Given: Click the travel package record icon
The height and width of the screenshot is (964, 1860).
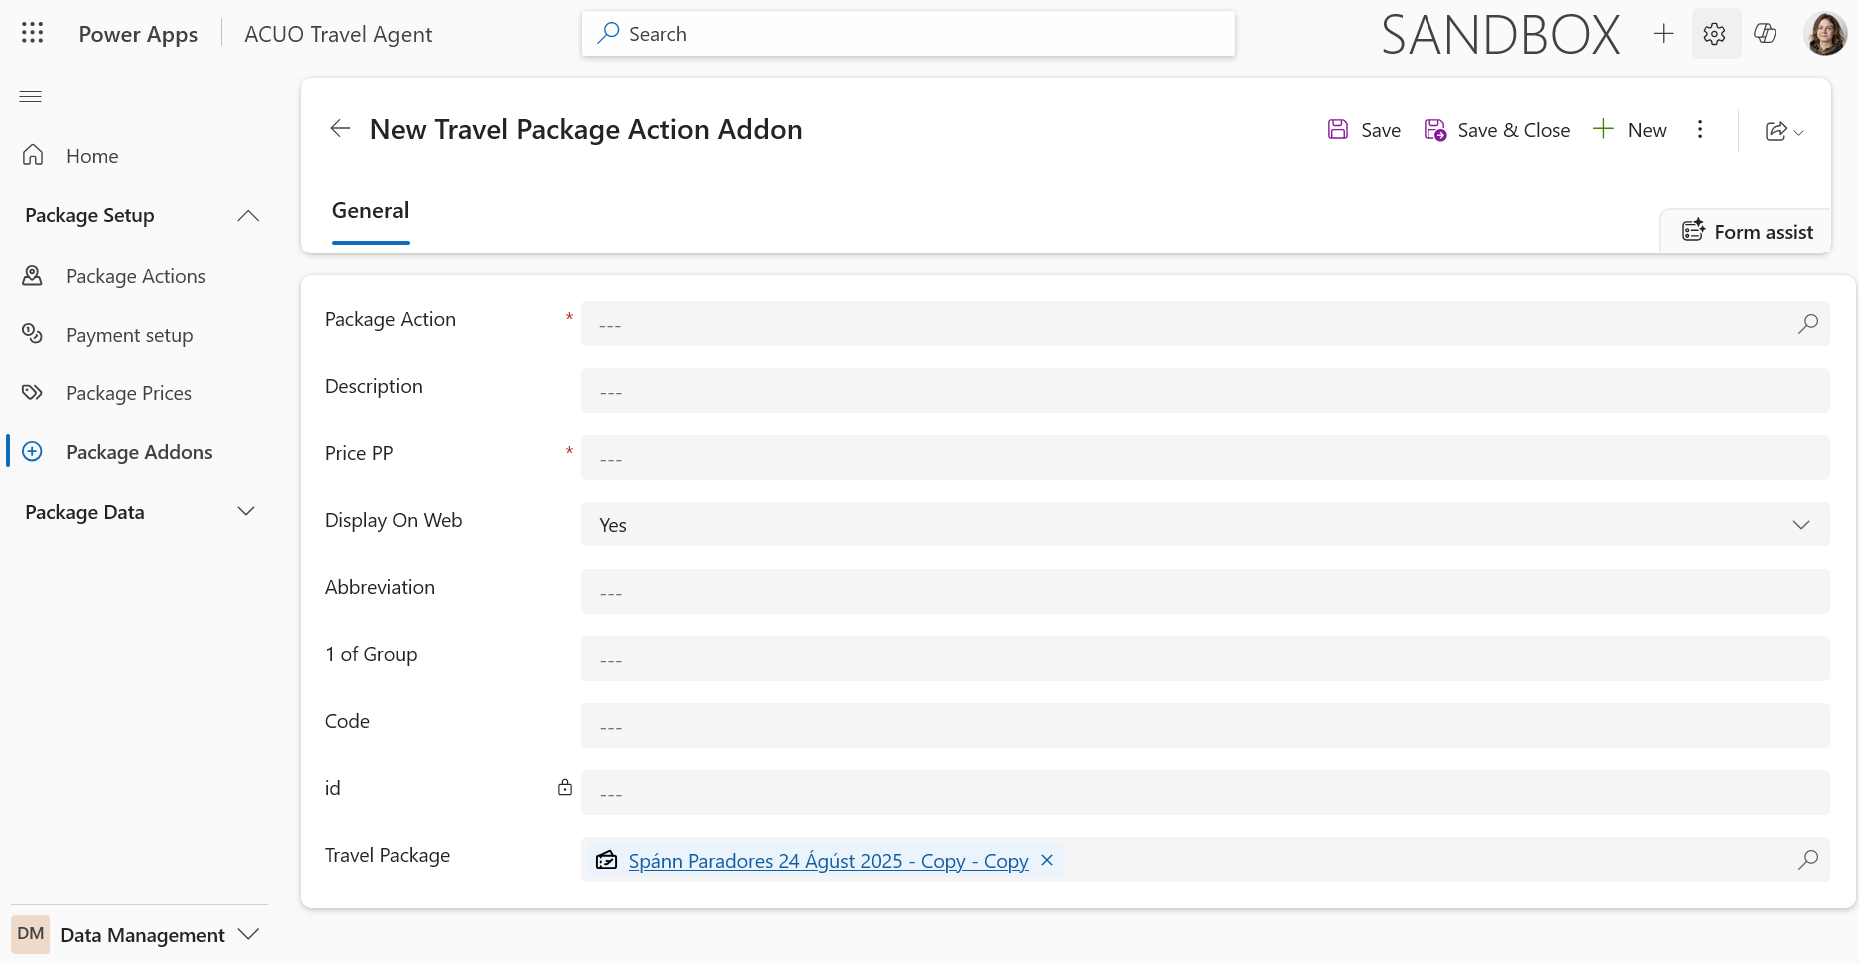Looking at the screenshot, I should point(607,860).
